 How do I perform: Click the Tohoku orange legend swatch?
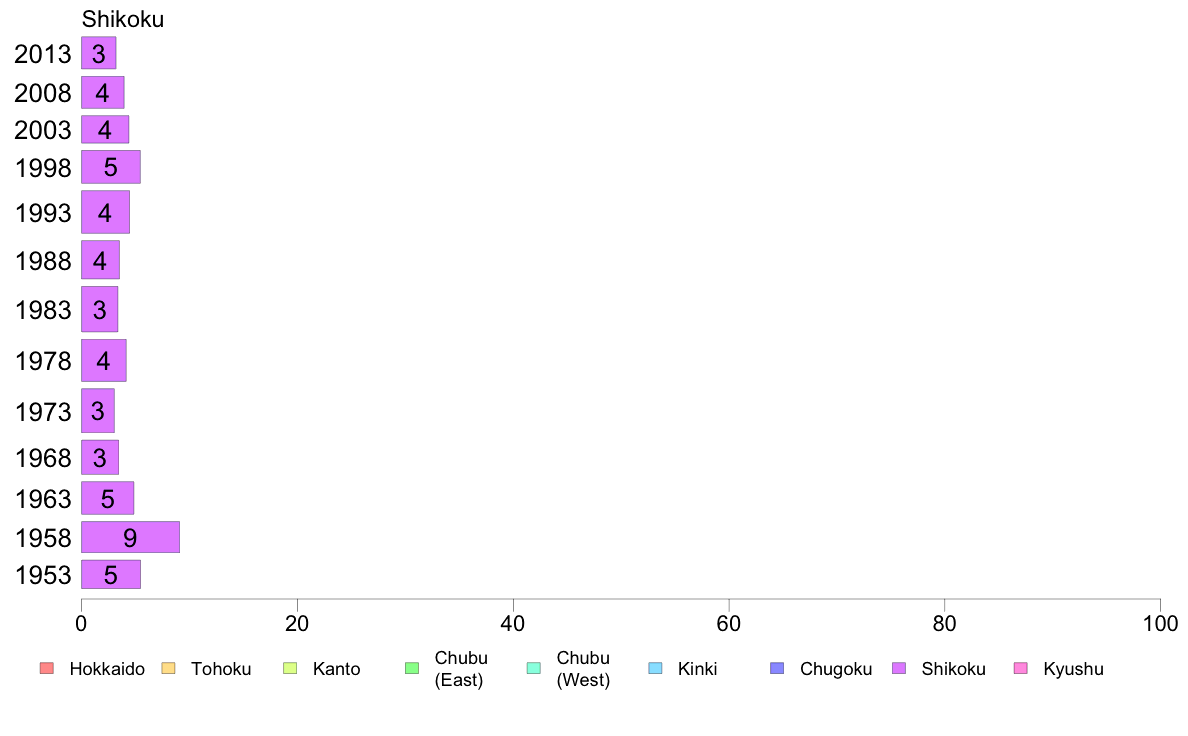168,669
